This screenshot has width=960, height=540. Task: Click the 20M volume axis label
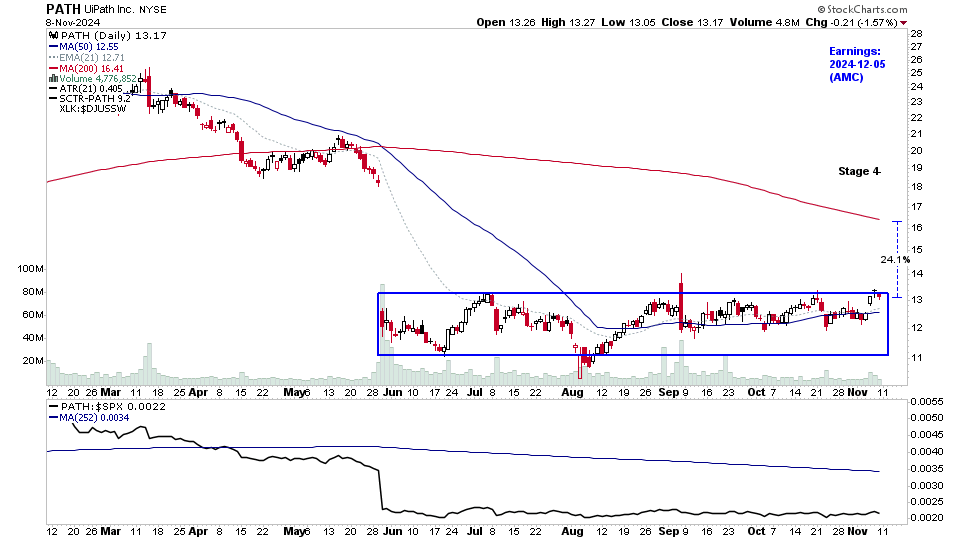click(33, 361)
